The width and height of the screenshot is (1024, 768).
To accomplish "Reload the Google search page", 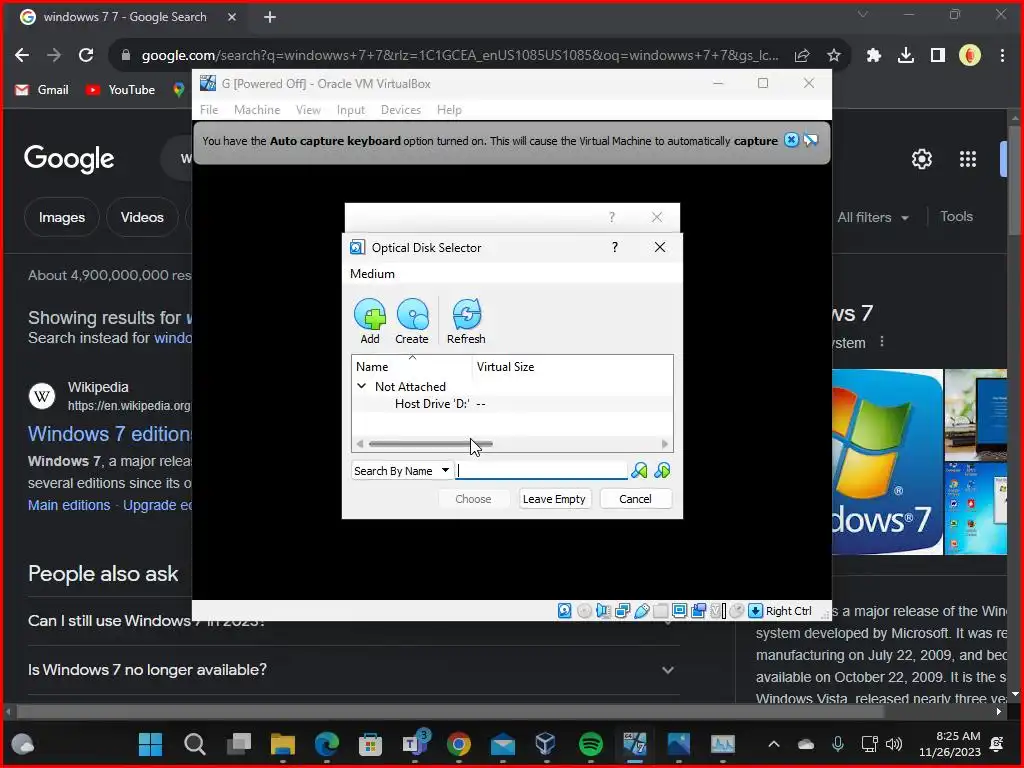I will (x=86, y=56).
